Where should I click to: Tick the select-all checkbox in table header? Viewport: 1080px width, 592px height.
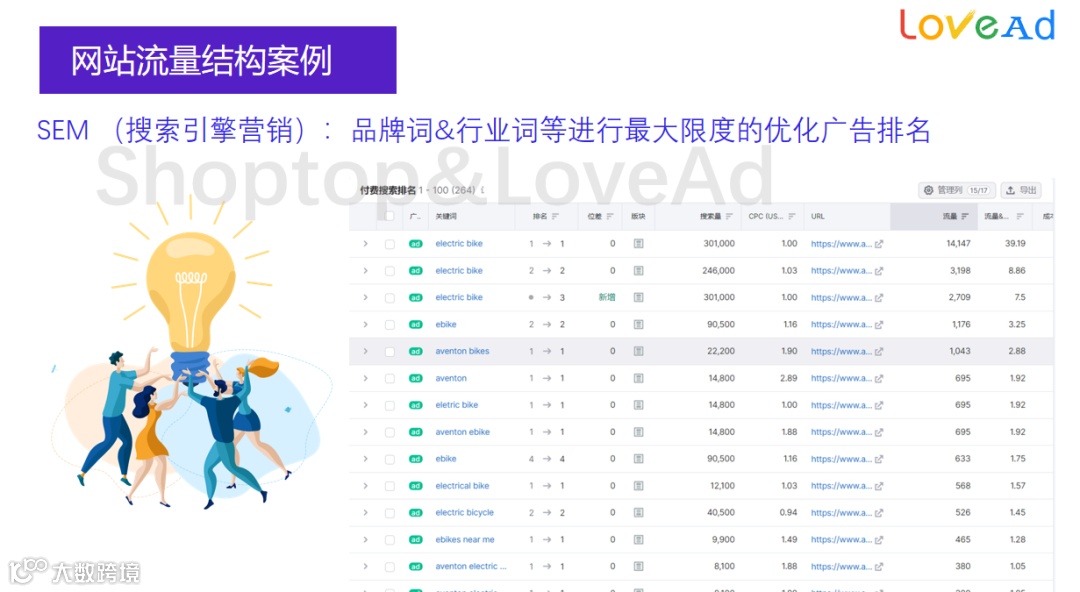point(390,216)
